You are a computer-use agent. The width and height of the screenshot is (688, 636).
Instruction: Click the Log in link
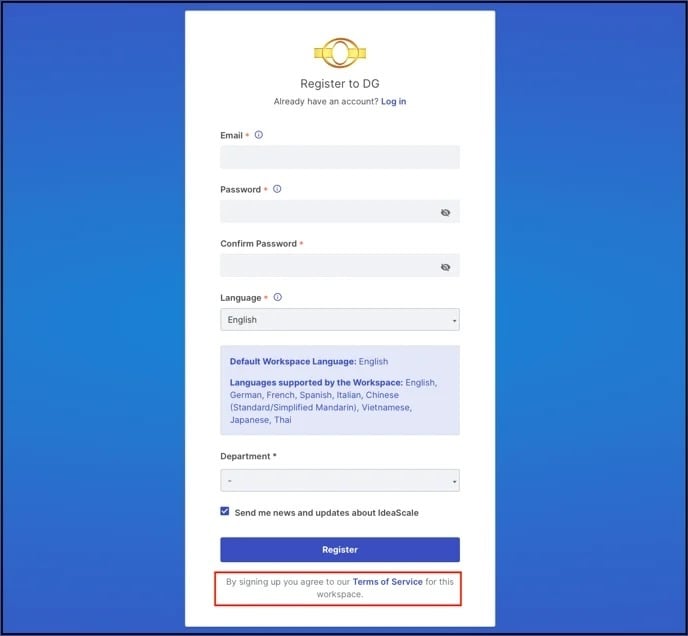pyautogui.click(x=394, y=101)
